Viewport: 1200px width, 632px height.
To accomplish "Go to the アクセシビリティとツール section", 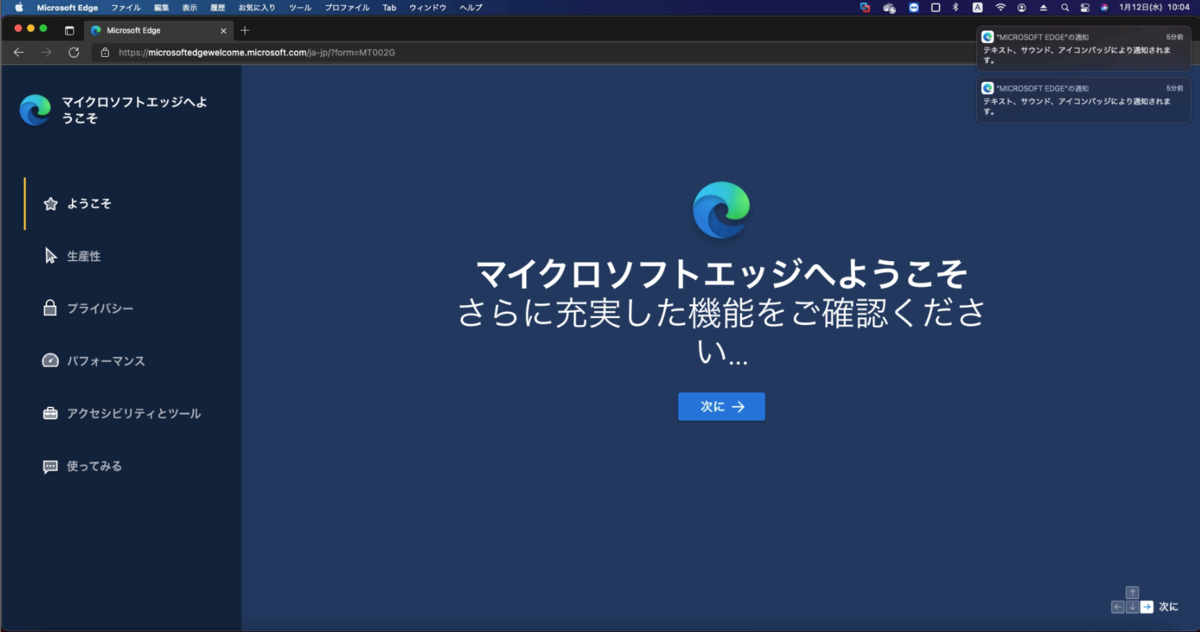I will pos(134,413).
